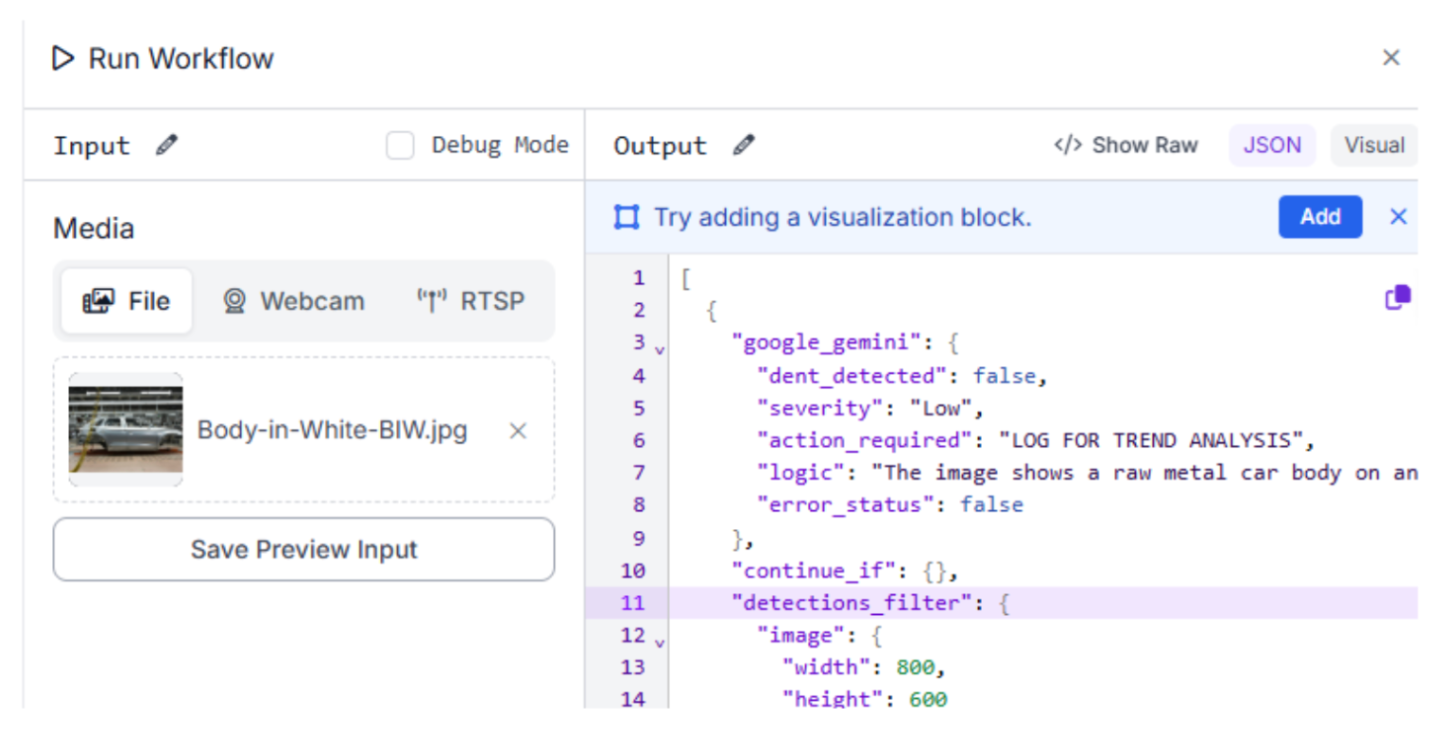
Task: Click Save Preview Input button
Action: (304, 549)
